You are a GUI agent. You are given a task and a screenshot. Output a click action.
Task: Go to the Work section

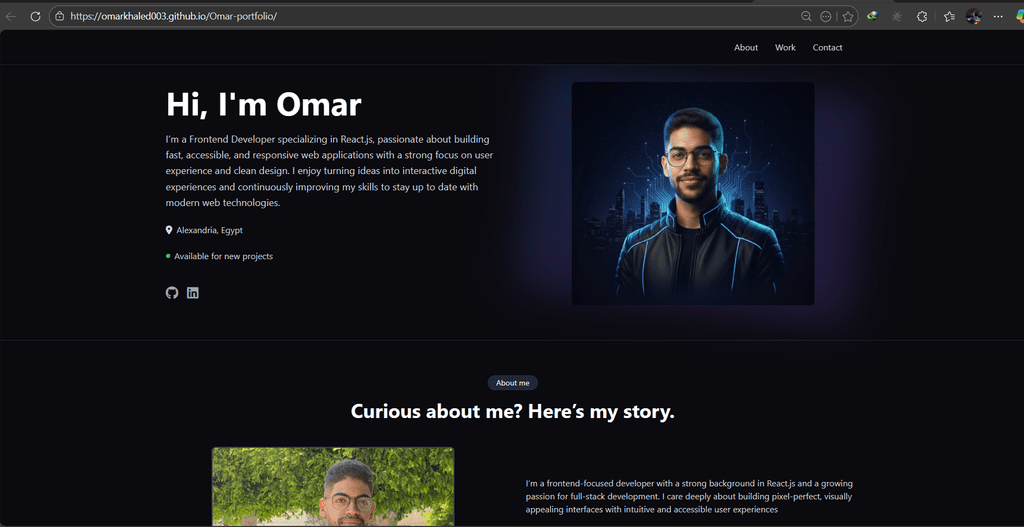[x=785, y=48]
